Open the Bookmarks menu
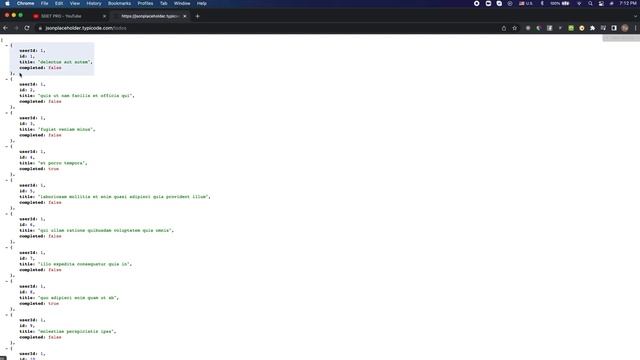Viewport: 640px width, 360px height. (x=119, y=3)
